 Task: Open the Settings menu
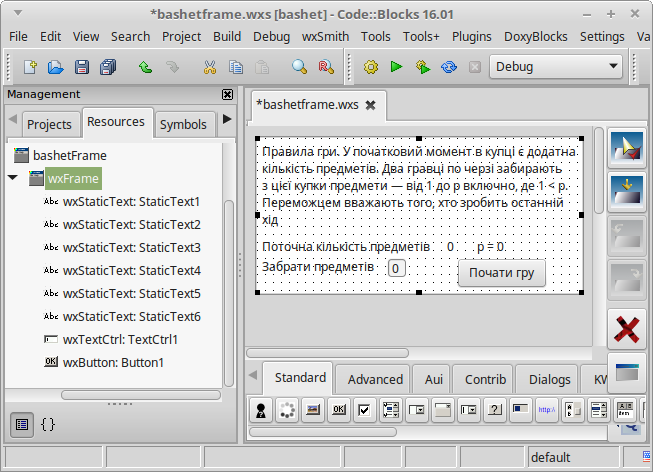[x=602, y=37]
